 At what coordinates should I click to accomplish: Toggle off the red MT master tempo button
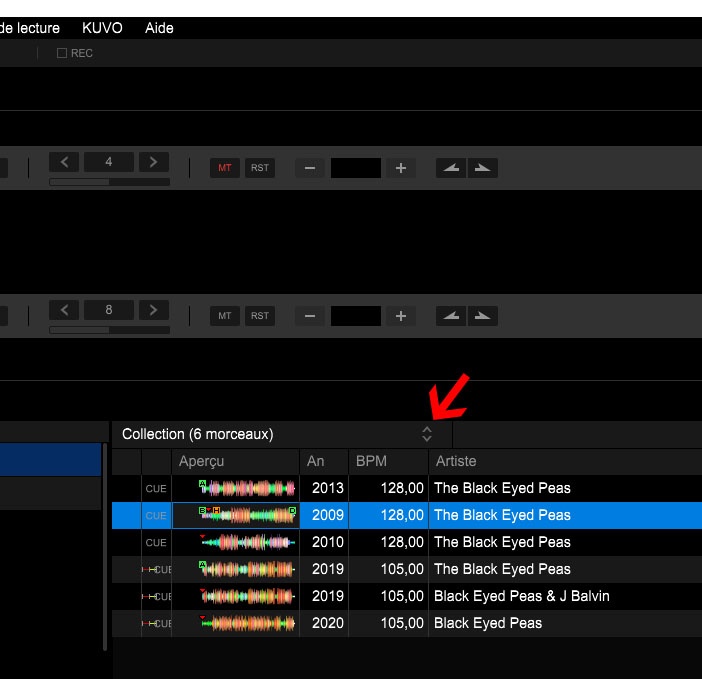click(224, 168)
